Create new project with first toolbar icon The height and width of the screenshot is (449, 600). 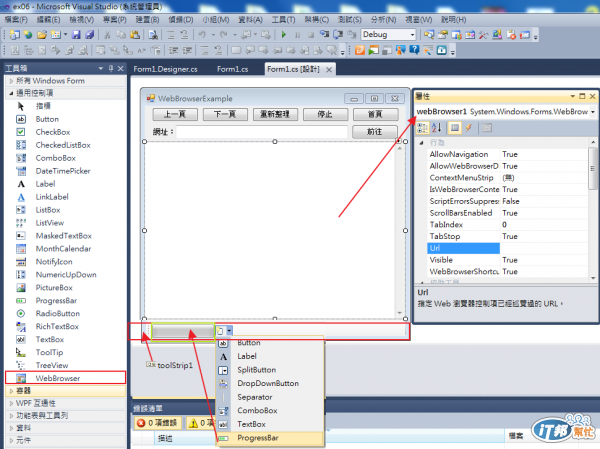[15, 35]
